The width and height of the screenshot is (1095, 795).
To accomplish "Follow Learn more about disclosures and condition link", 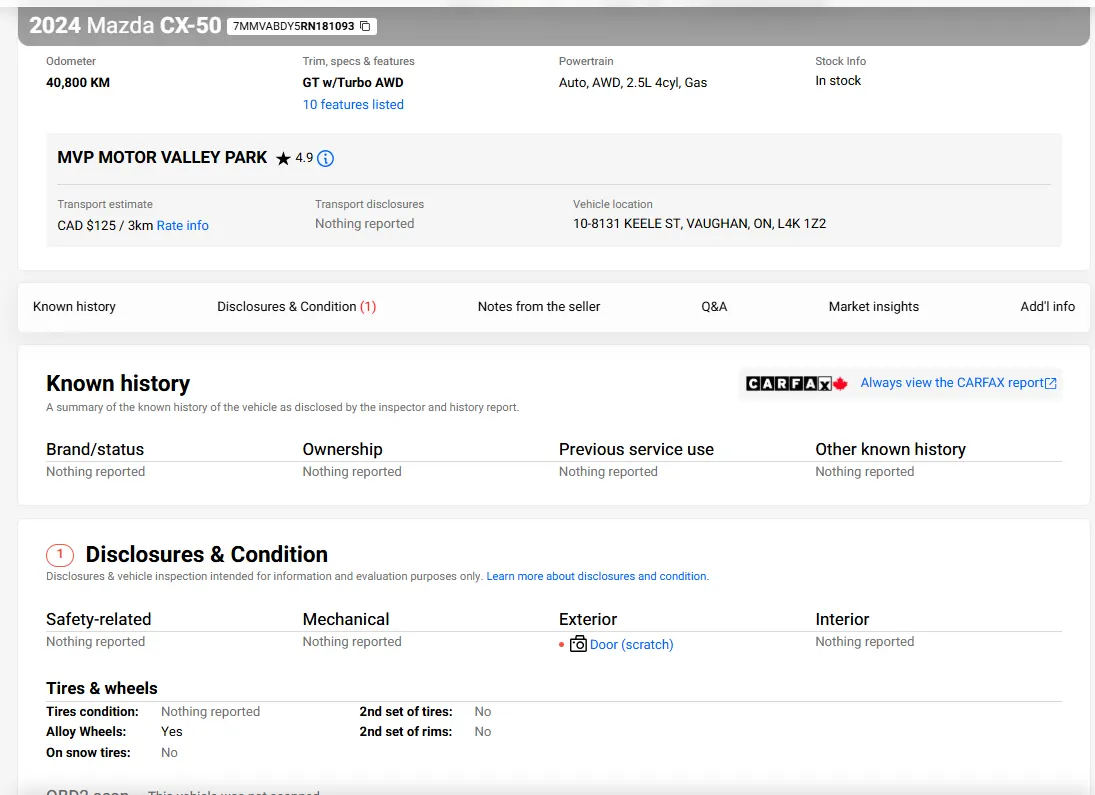I will [x=598, y=576].
